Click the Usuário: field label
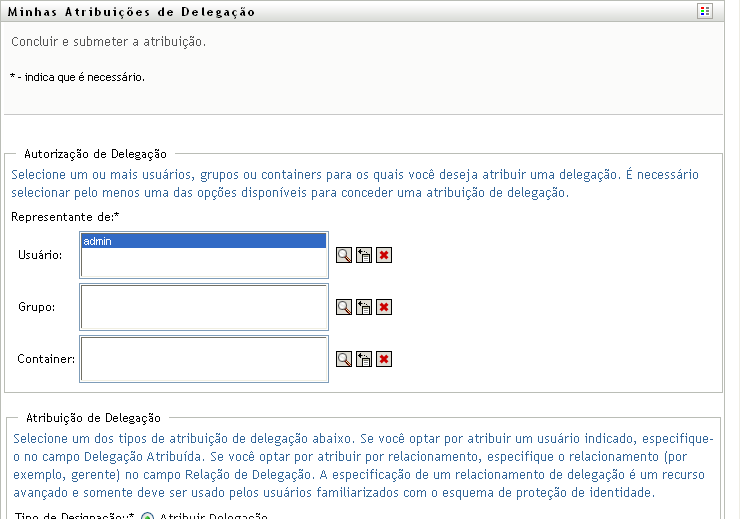Screen dimensions: 740x519 click(x=40, y=255)
